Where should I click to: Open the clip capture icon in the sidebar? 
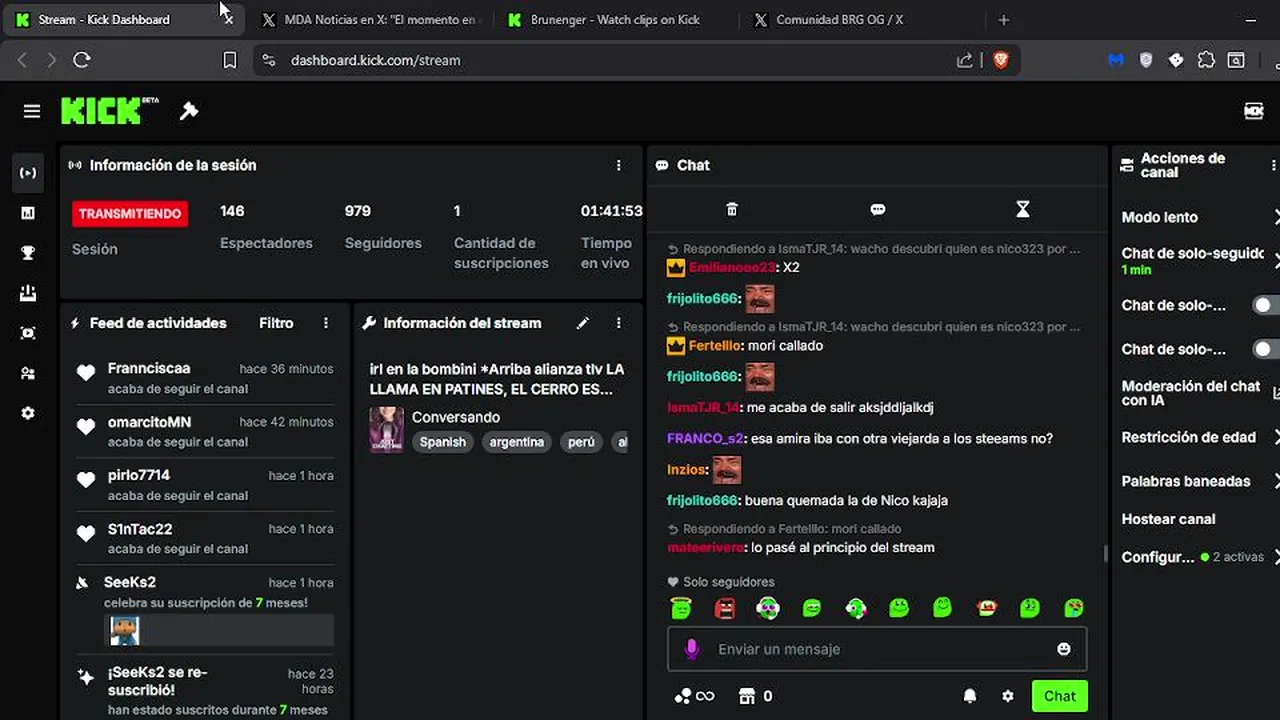pos(28,333)
